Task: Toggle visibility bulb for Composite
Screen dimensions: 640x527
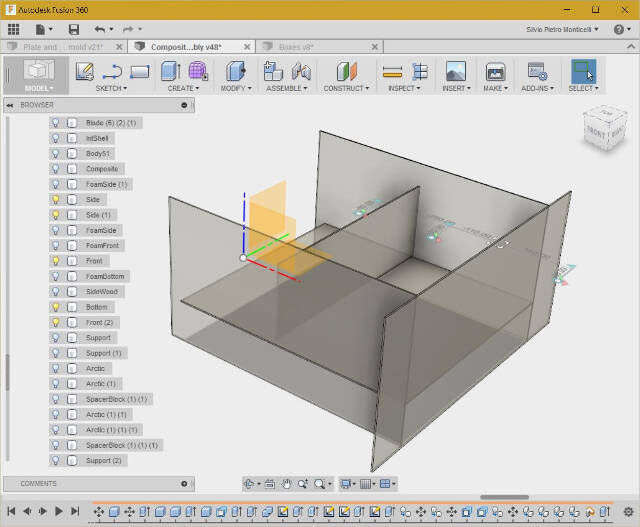Action: 56,169
